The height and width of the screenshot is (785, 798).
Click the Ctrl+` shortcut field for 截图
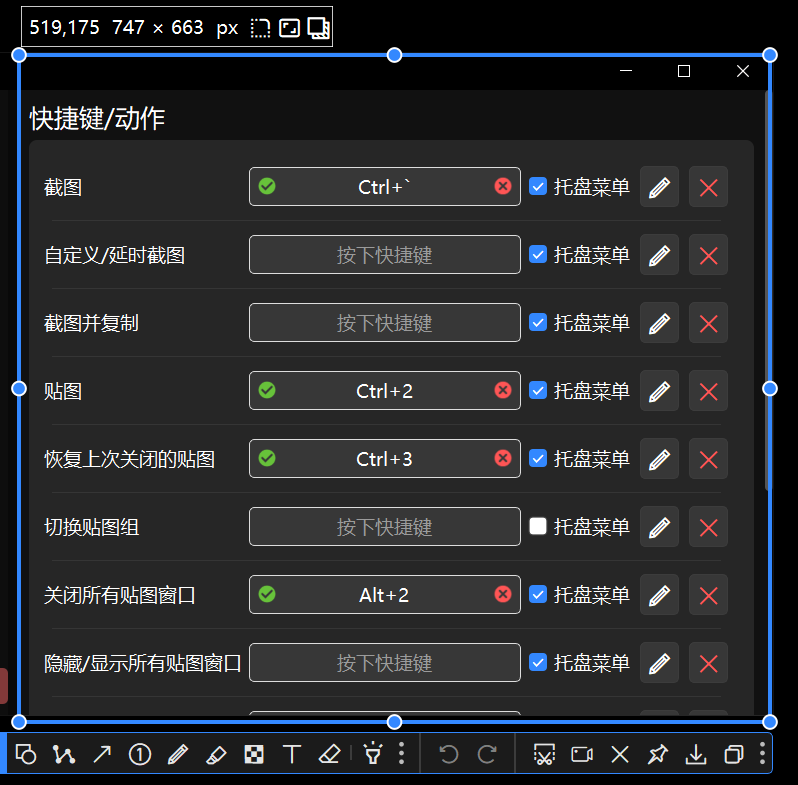[x=385, y=186]
